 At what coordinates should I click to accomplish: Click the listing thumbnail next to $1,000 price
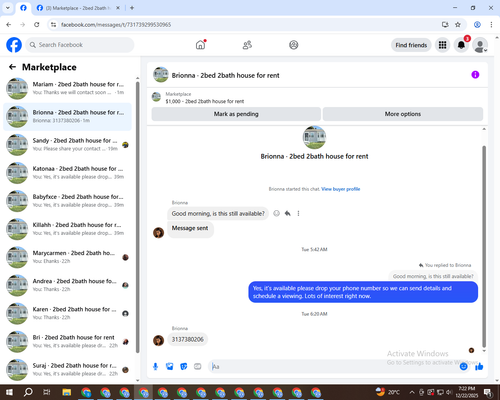[x=156, y=97]
